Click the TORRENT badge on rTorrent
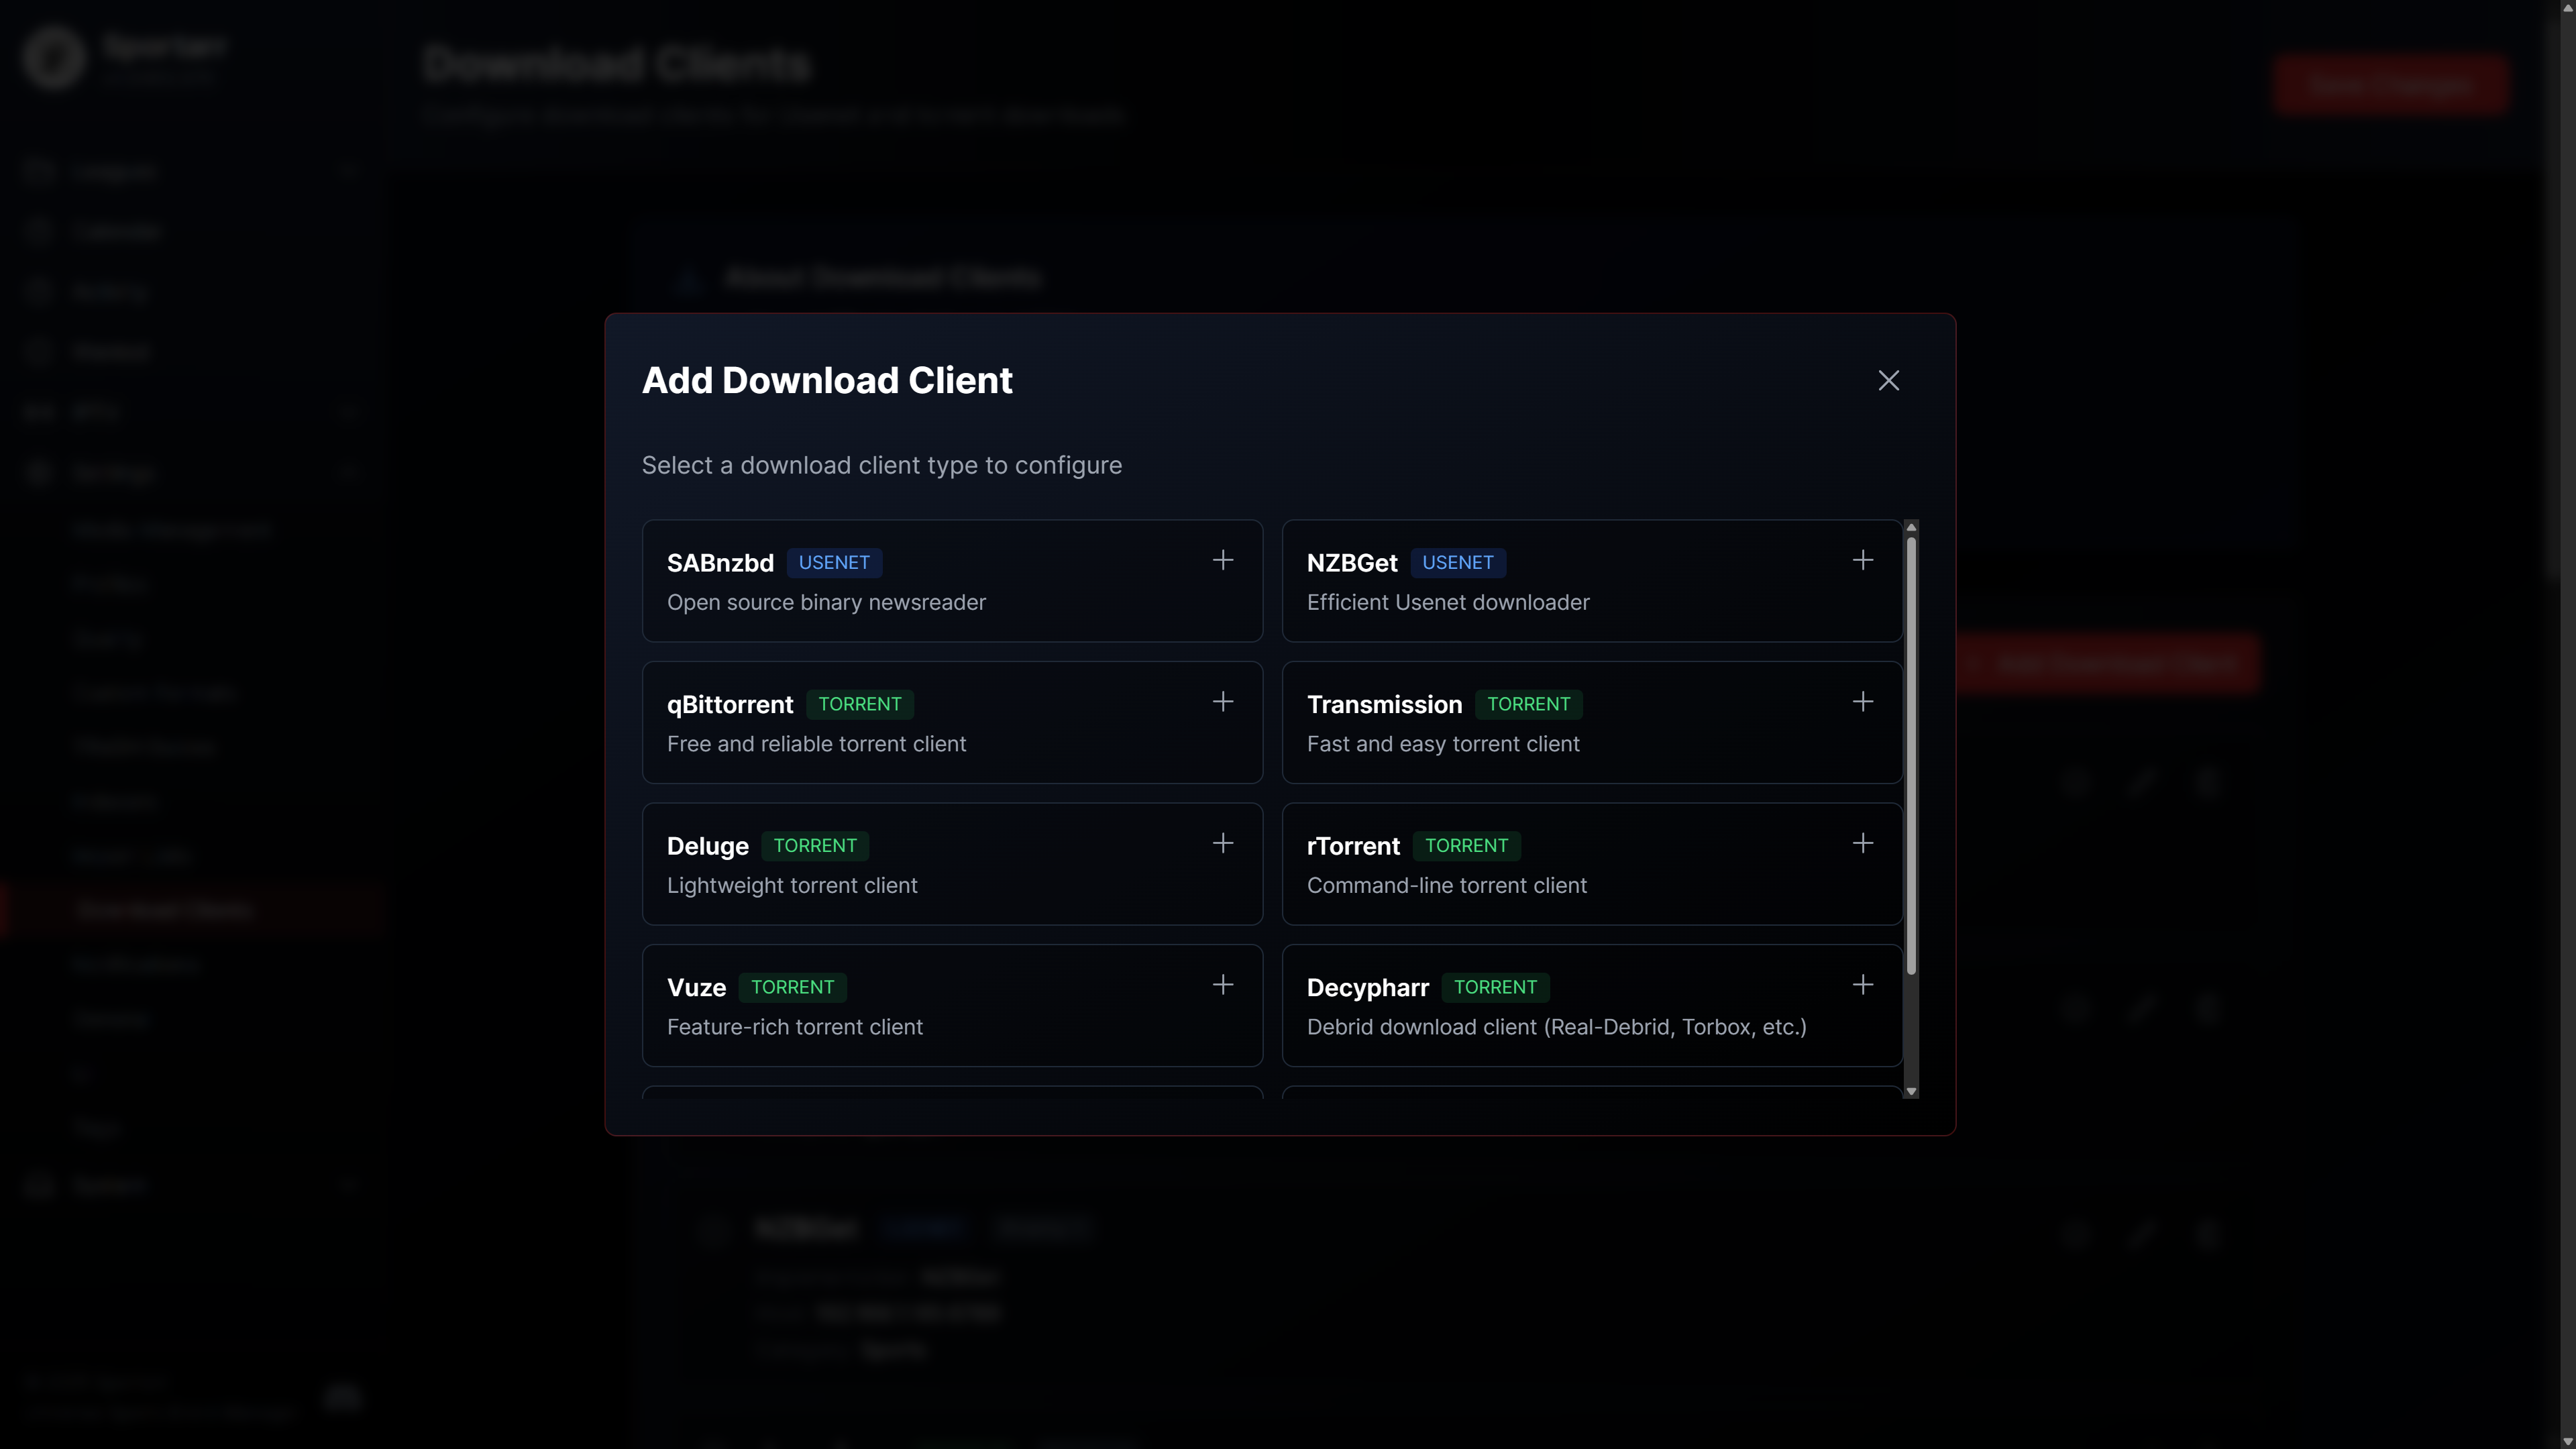Image resolution: width=2576 pixels, height=1449 pixels. pyautogui.click(x=1466, y=846)
